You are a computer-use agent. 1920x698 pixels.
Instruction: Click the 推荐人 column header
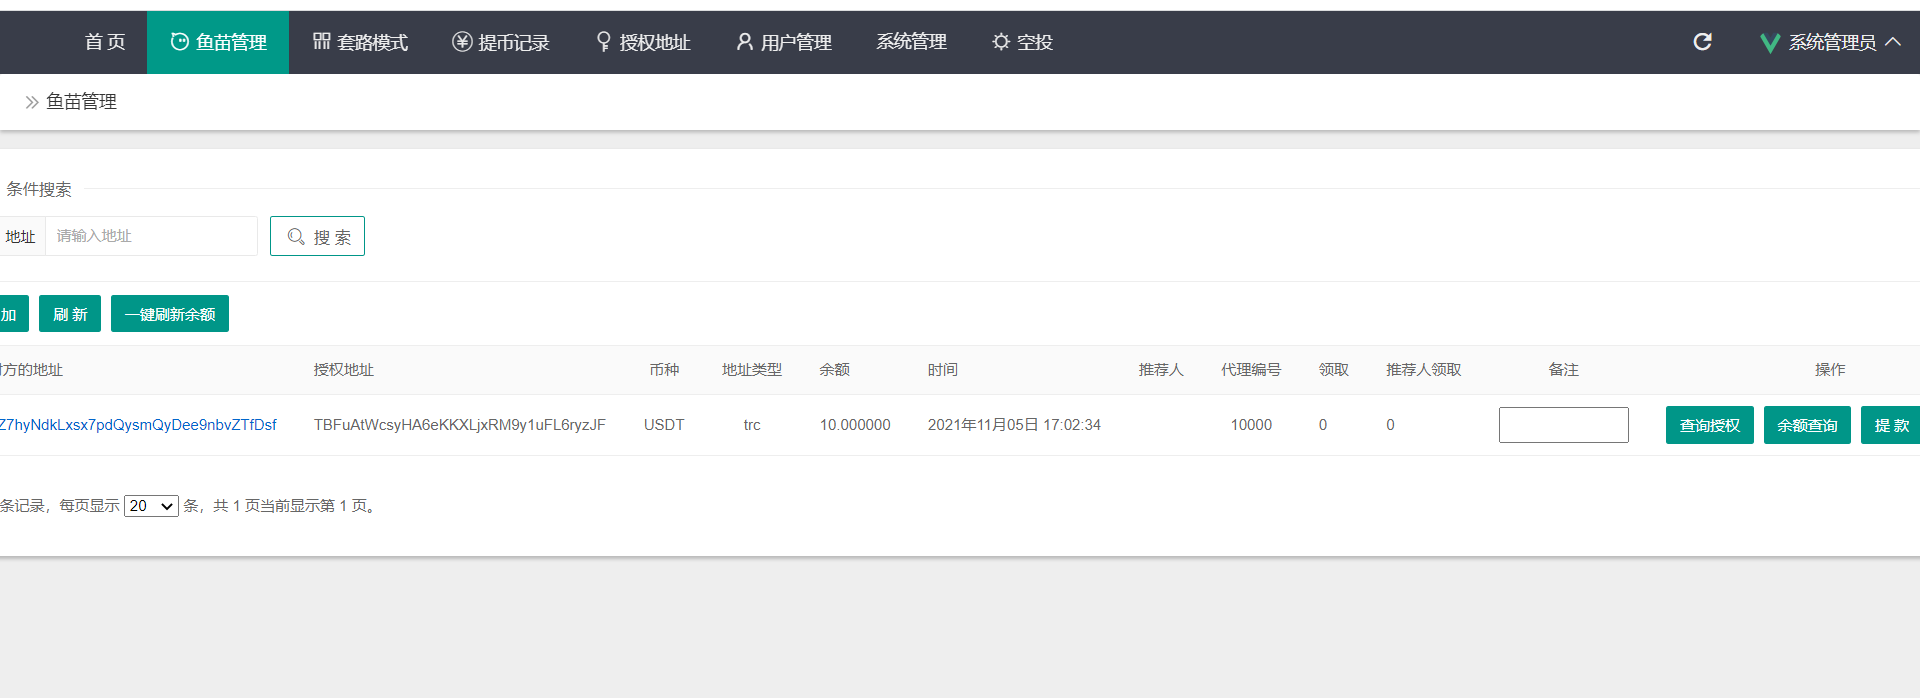[x=1161, y=370]
